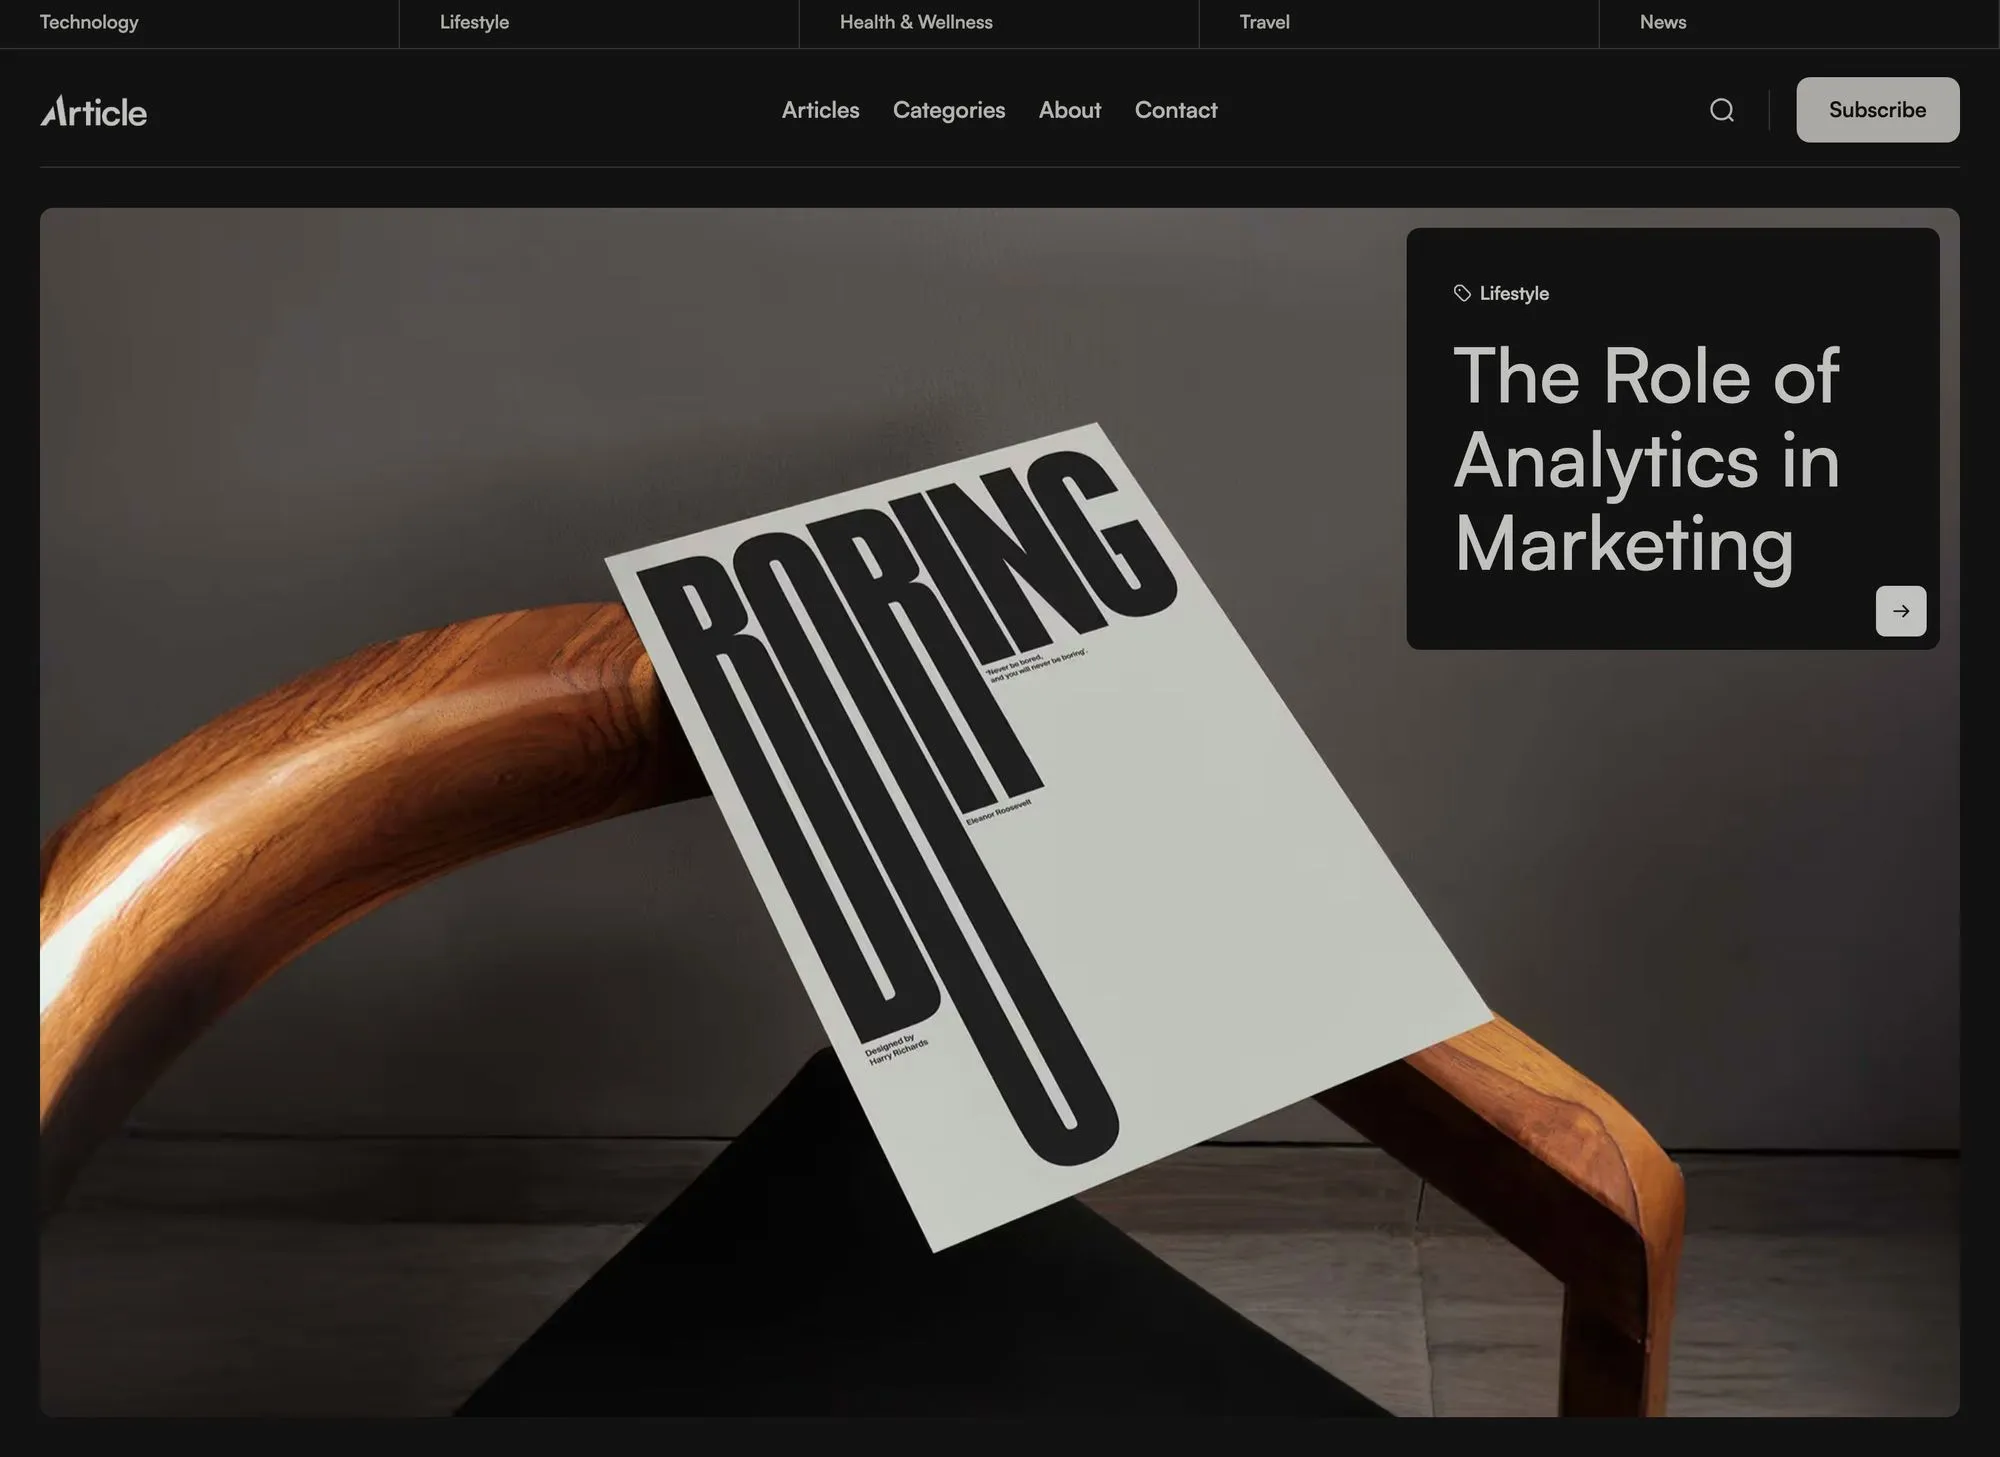Open the search magnifier icon
The height and width of the screenshot is (1457, 2000).
coord(1721,110)
